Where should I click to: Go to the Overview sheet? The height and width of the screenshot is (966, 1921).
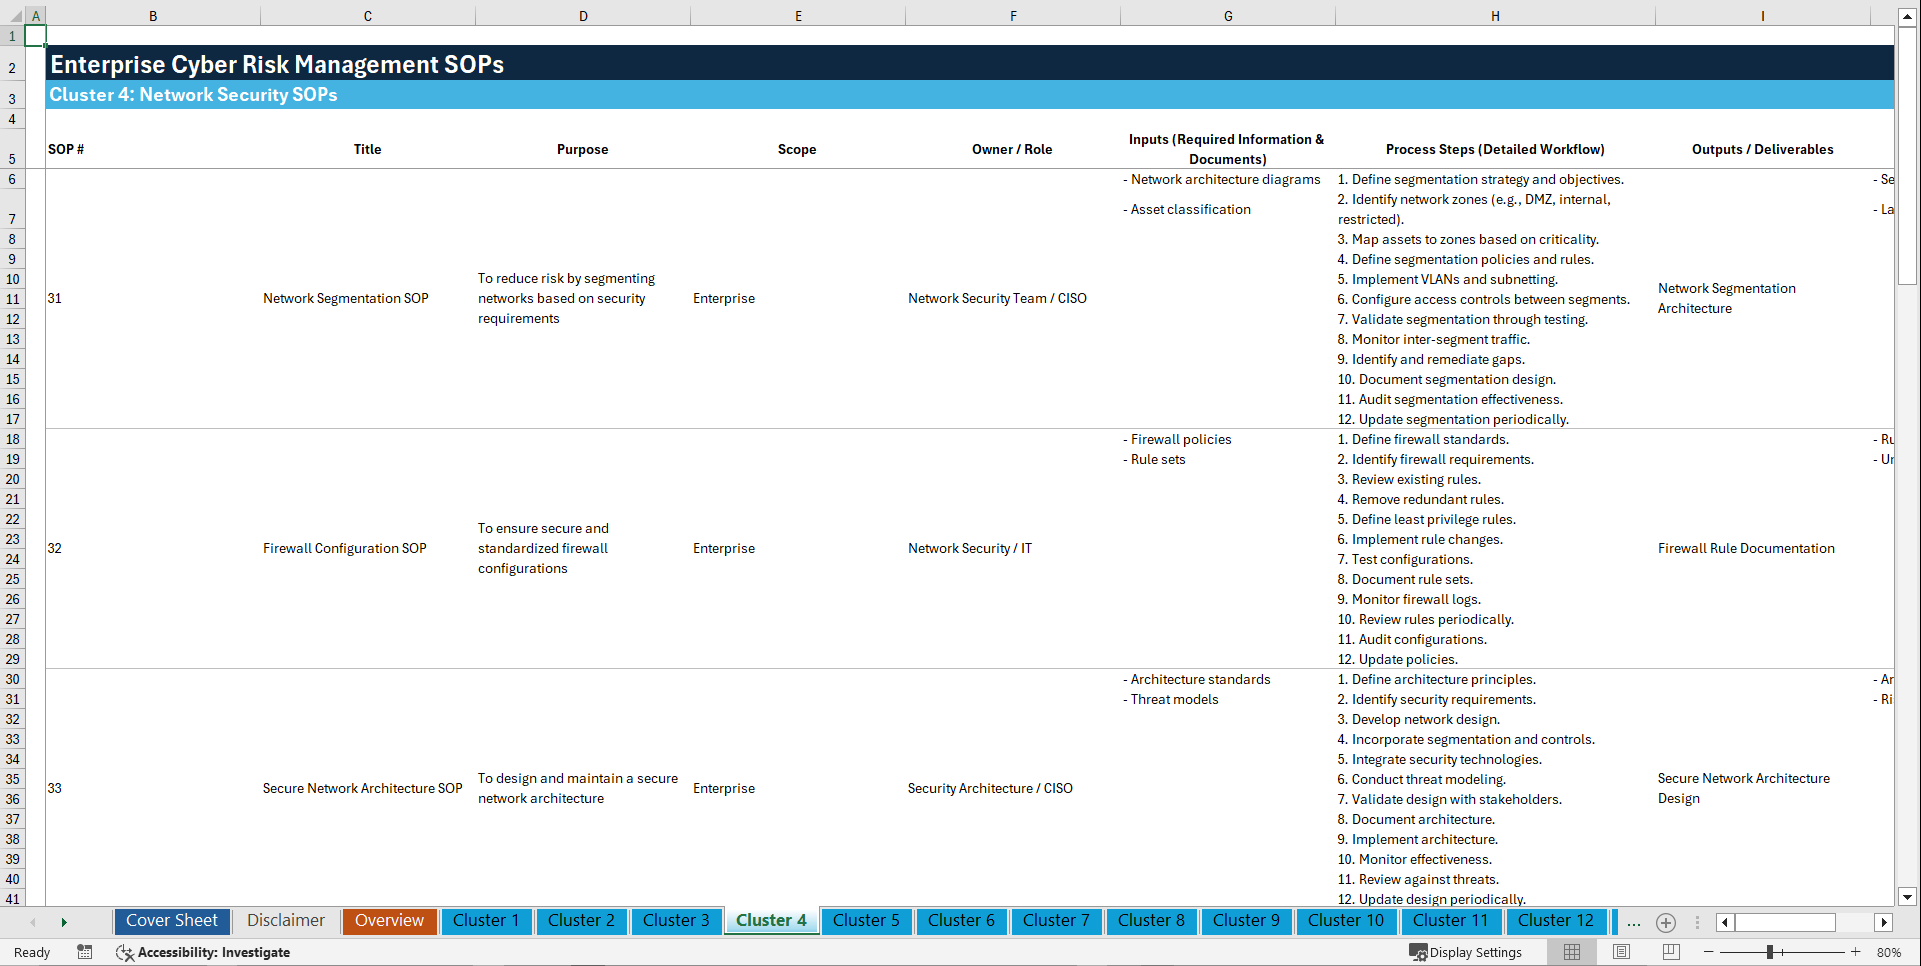[x=389, y=921]
